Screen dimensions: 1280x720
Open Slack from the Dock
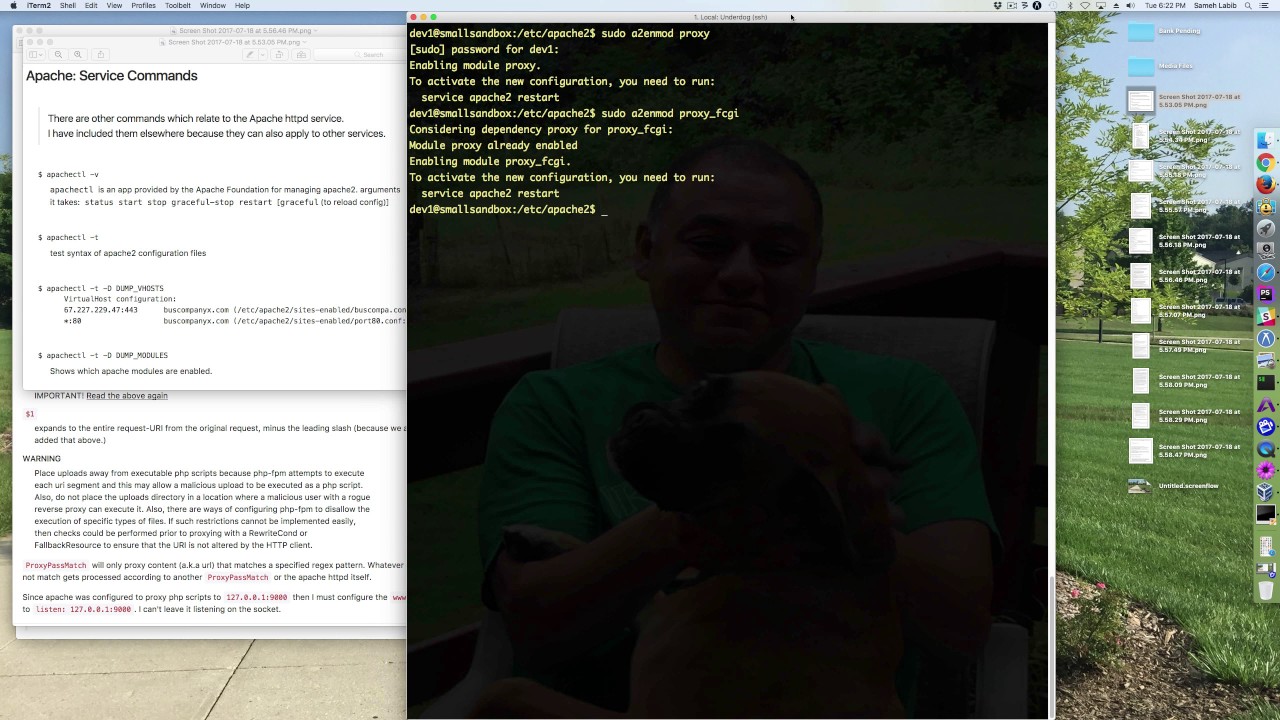[1265, 318]
